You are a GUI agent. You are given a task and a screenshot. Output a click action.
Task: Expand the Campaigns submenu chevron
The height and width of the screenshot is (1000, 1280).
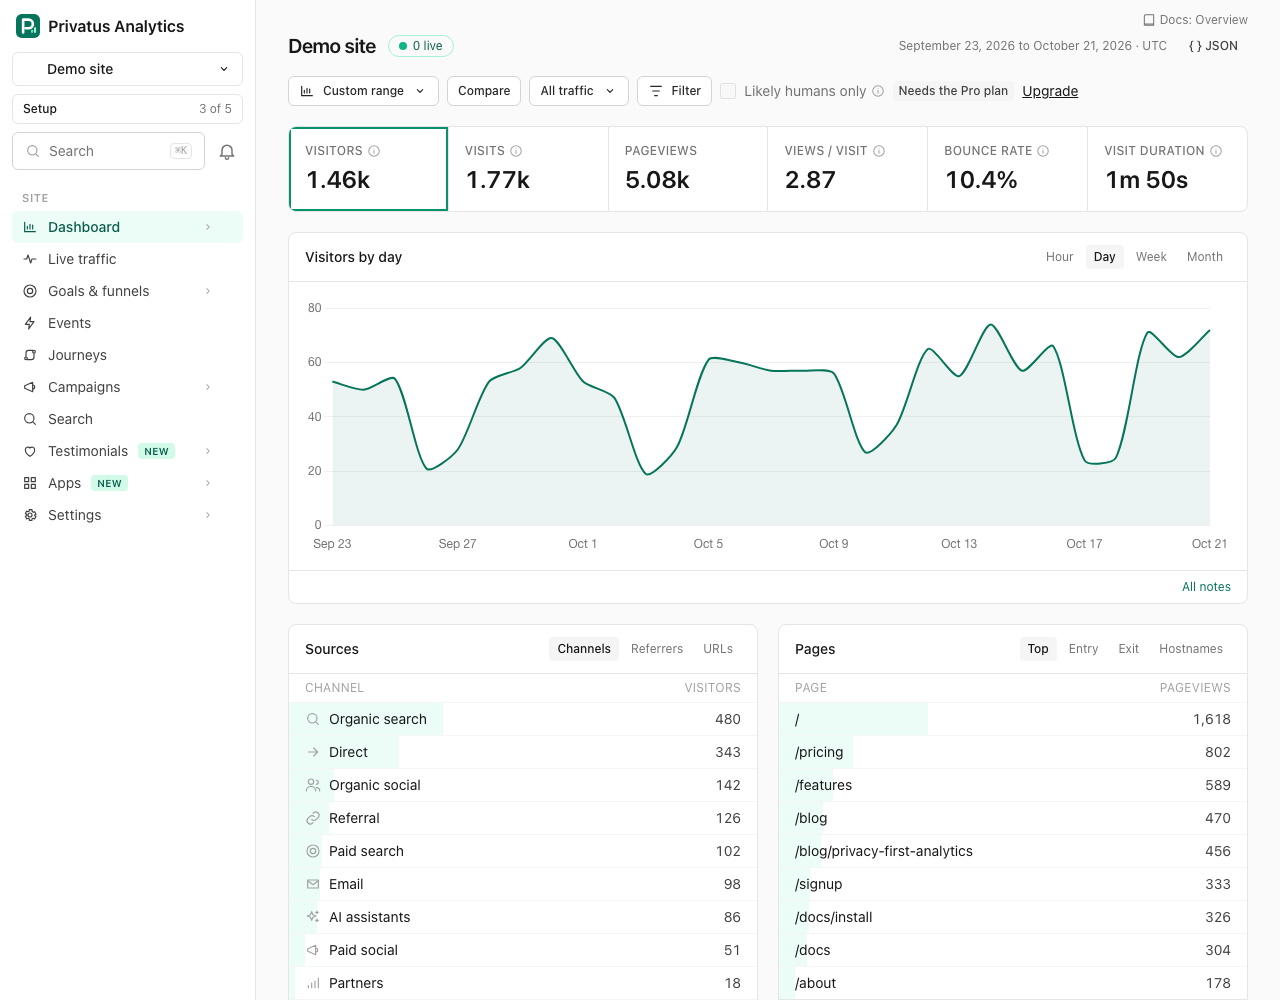point(208,387)
